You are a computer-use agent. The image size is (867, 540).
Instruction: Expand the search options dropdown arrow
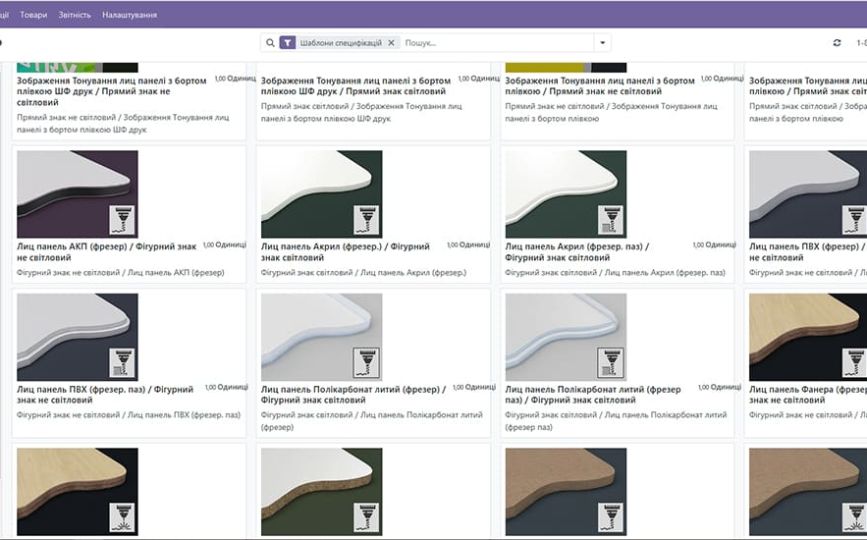click(x=603, y=43)
